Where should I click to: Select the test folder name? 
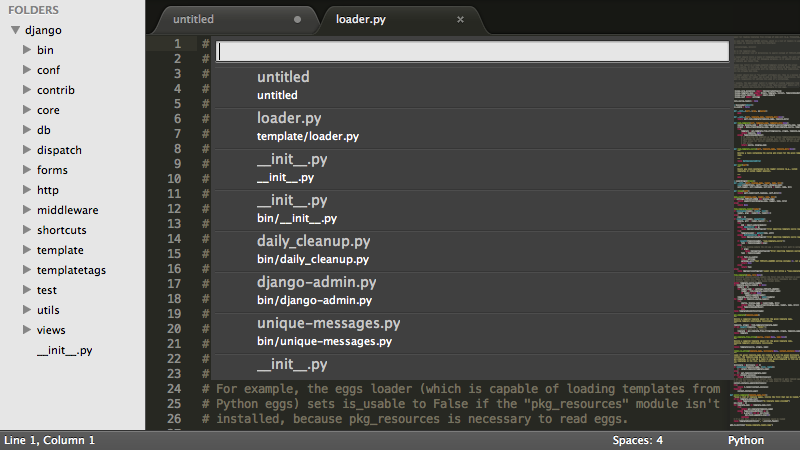[x=47, y=290]
